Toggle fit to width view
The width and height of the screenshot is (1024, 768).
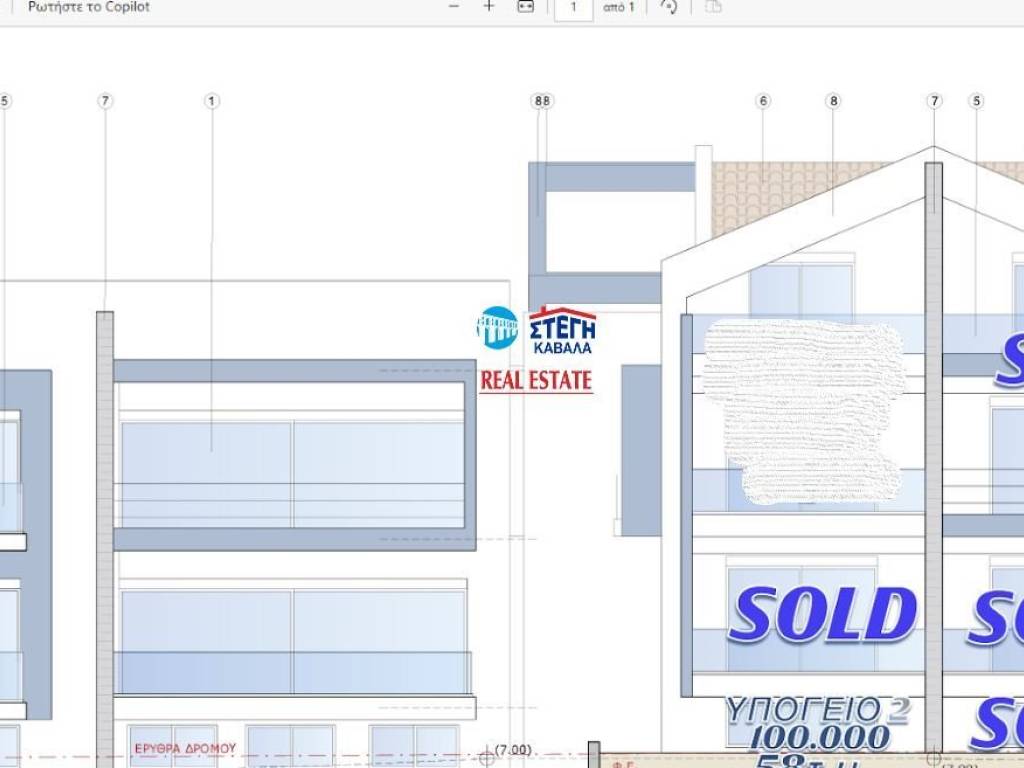[x=525, y=7]
